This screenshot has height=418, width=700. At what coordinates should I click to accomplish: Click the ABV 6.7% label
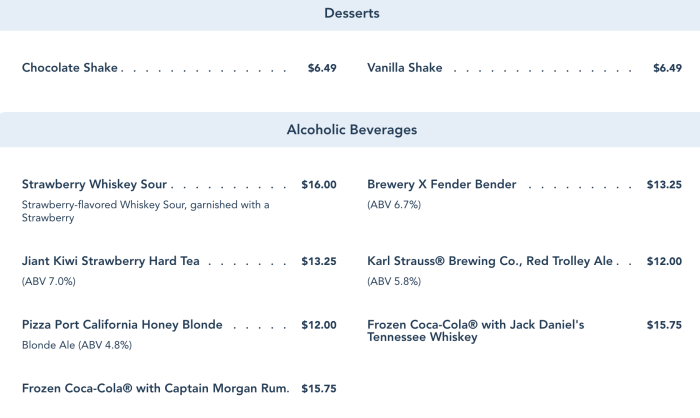click(x=394, y=204)
